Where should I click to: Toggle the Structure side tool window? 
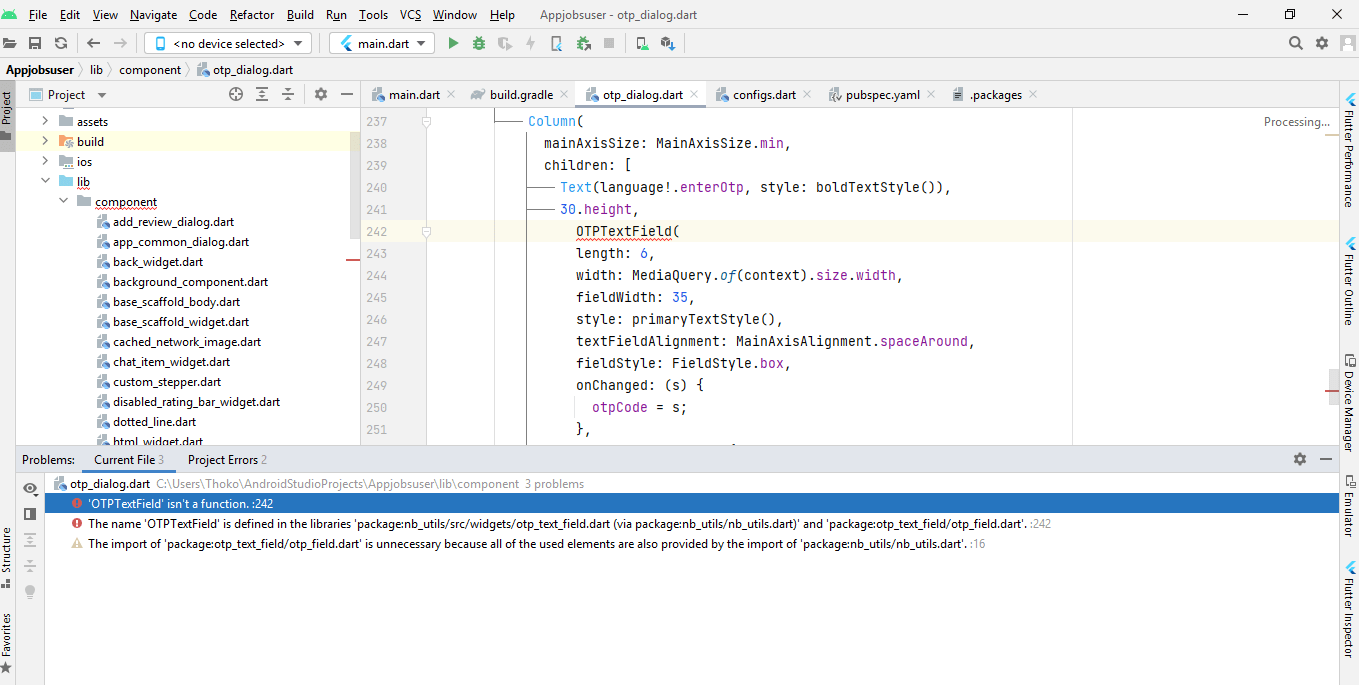pyautogui.click(x=7, y=559)
